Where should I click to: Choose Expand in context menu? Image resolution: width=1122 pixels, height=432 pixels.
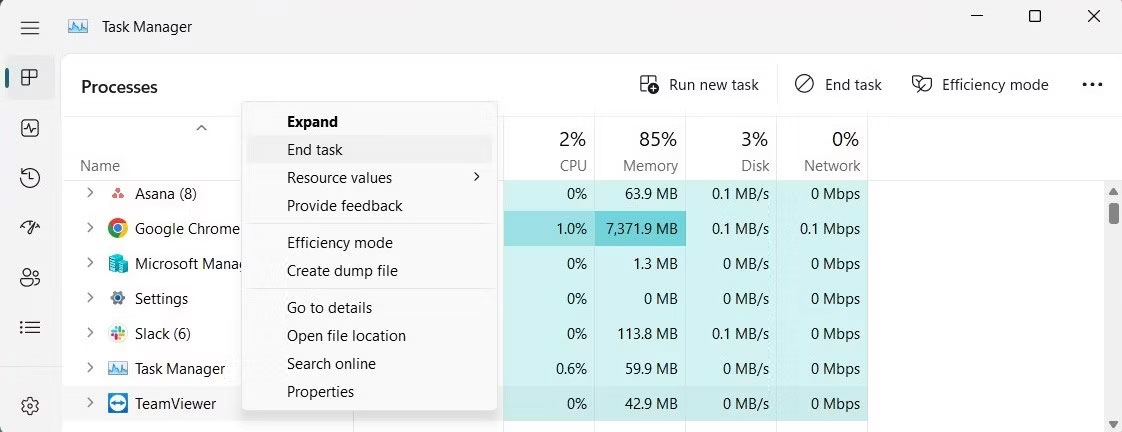369,122
